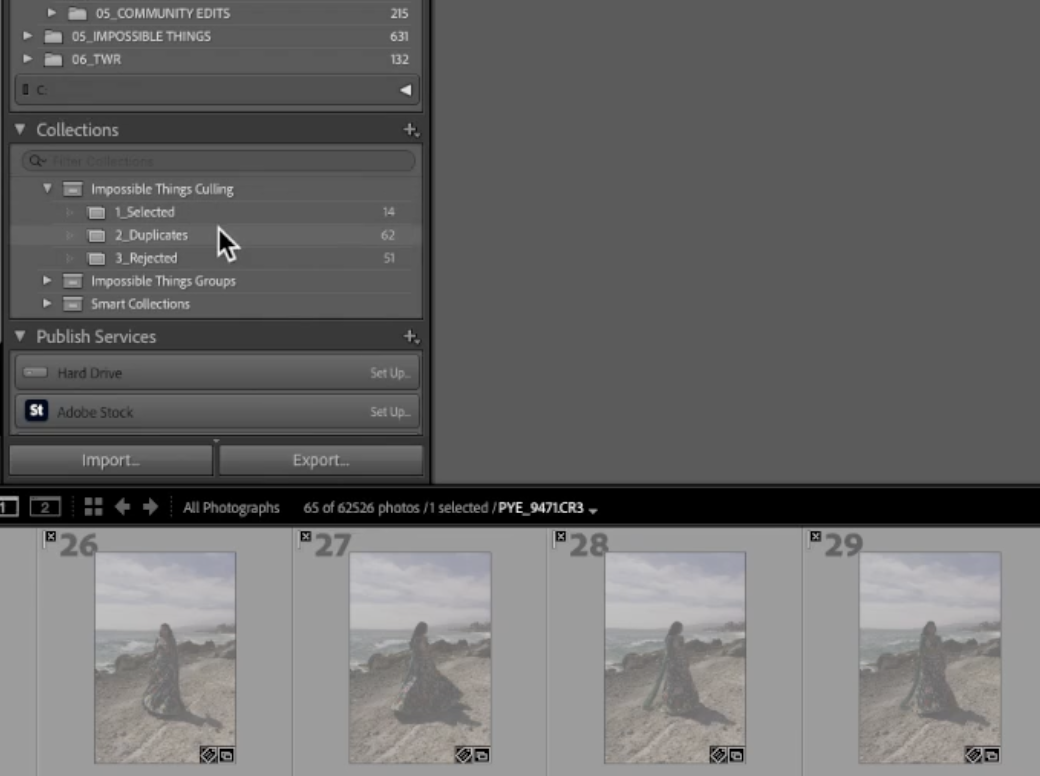Click keyword tag badge on photo 26
1040x776 pixels.
(209, 754)
